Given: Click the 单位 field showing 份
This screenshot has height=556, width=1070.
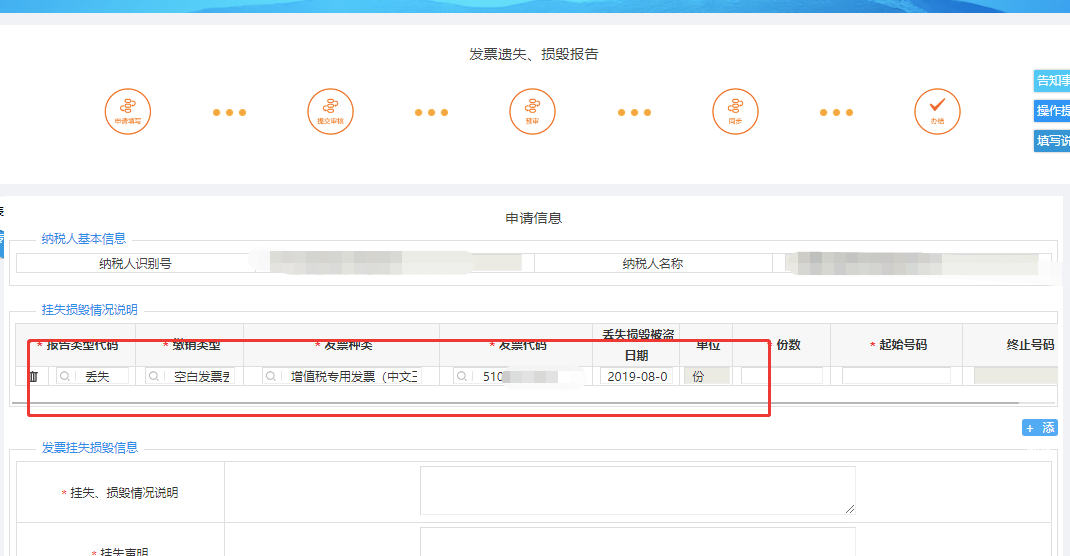Looking at the screenshot, I should pyautogui.click(x=706, y=376).
